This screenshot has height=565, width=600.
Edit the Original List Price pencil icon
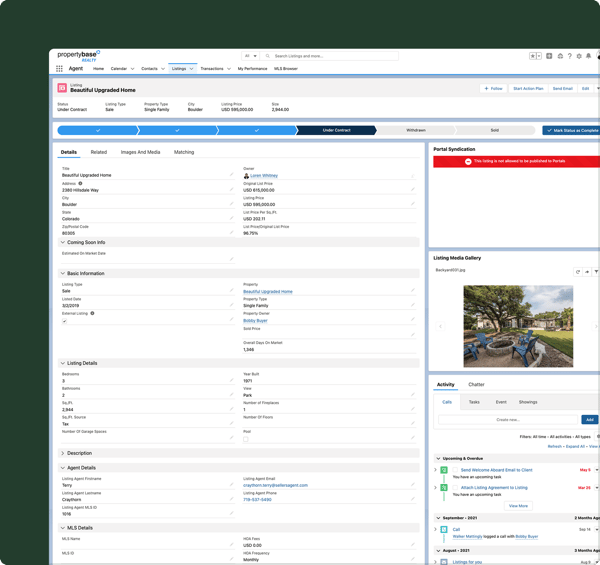pos(413,189)
